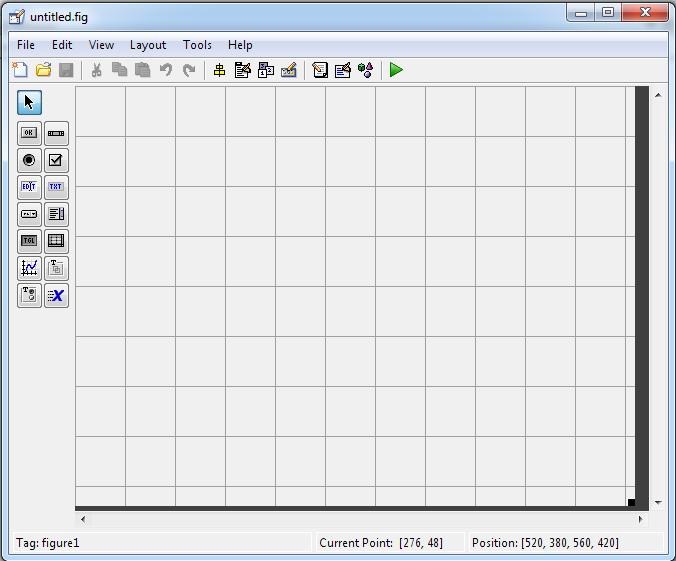This screenshot has width=676, height=561.
Task: Open the Tools menu
Action: point(197,45)
